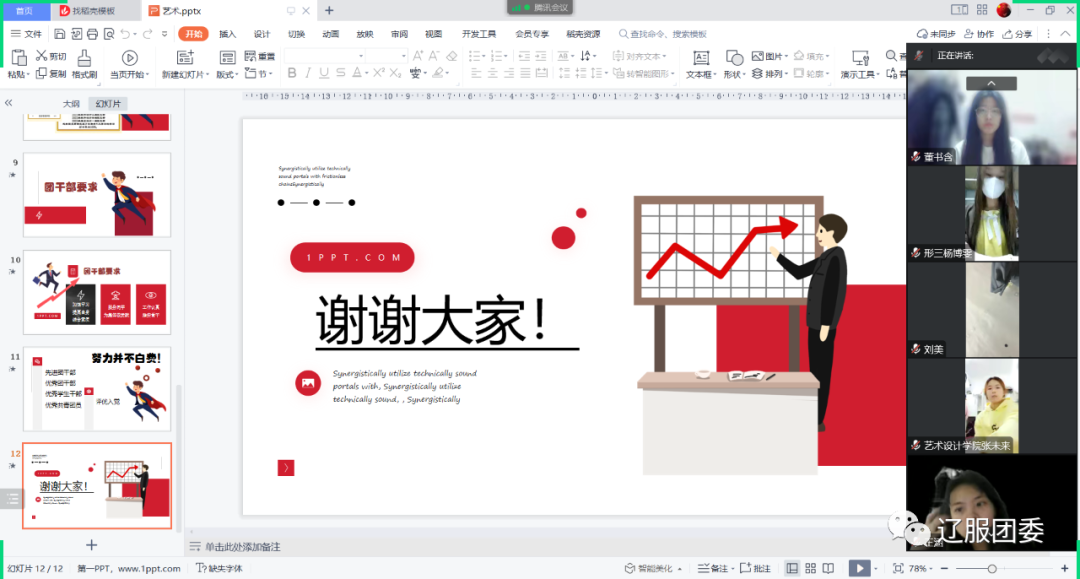Click the Arrange (排列) layers icon

tap(758, 73)
